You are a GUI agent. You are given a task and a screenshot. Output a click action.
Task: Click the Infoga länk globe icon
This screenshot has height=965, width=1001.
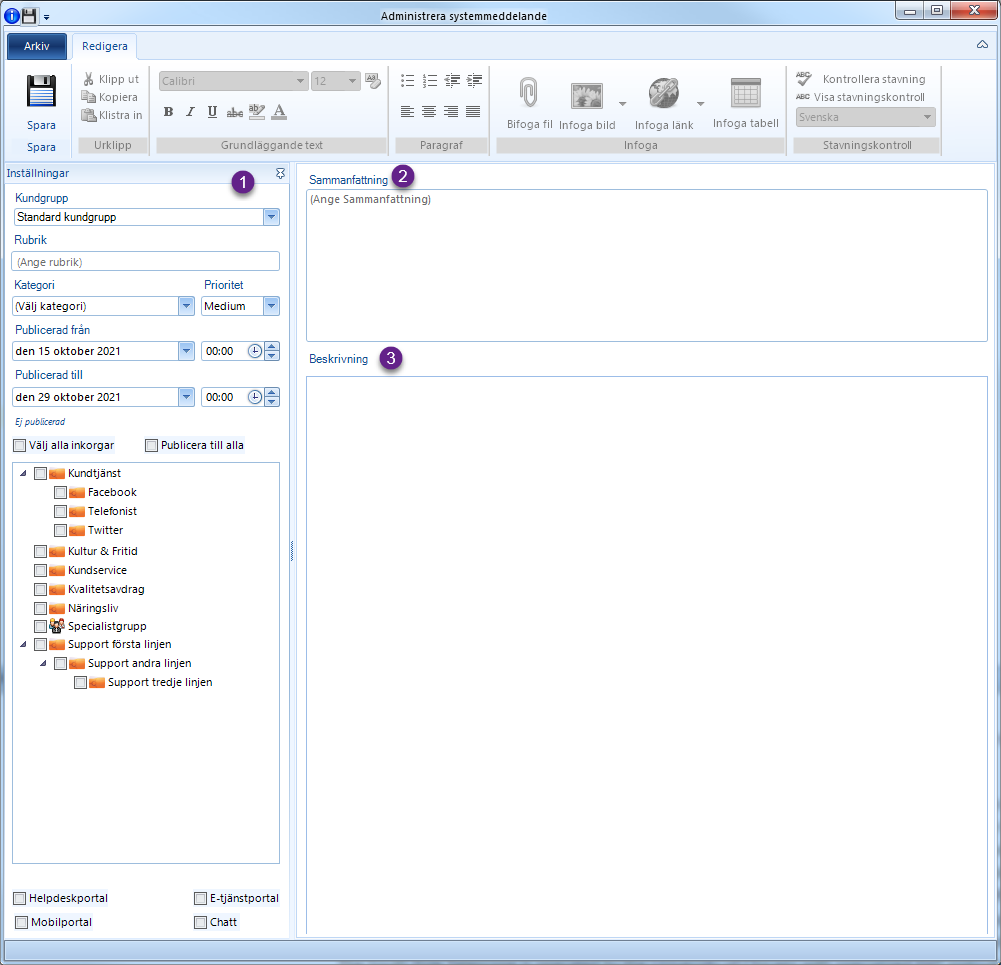coord(664,93)
